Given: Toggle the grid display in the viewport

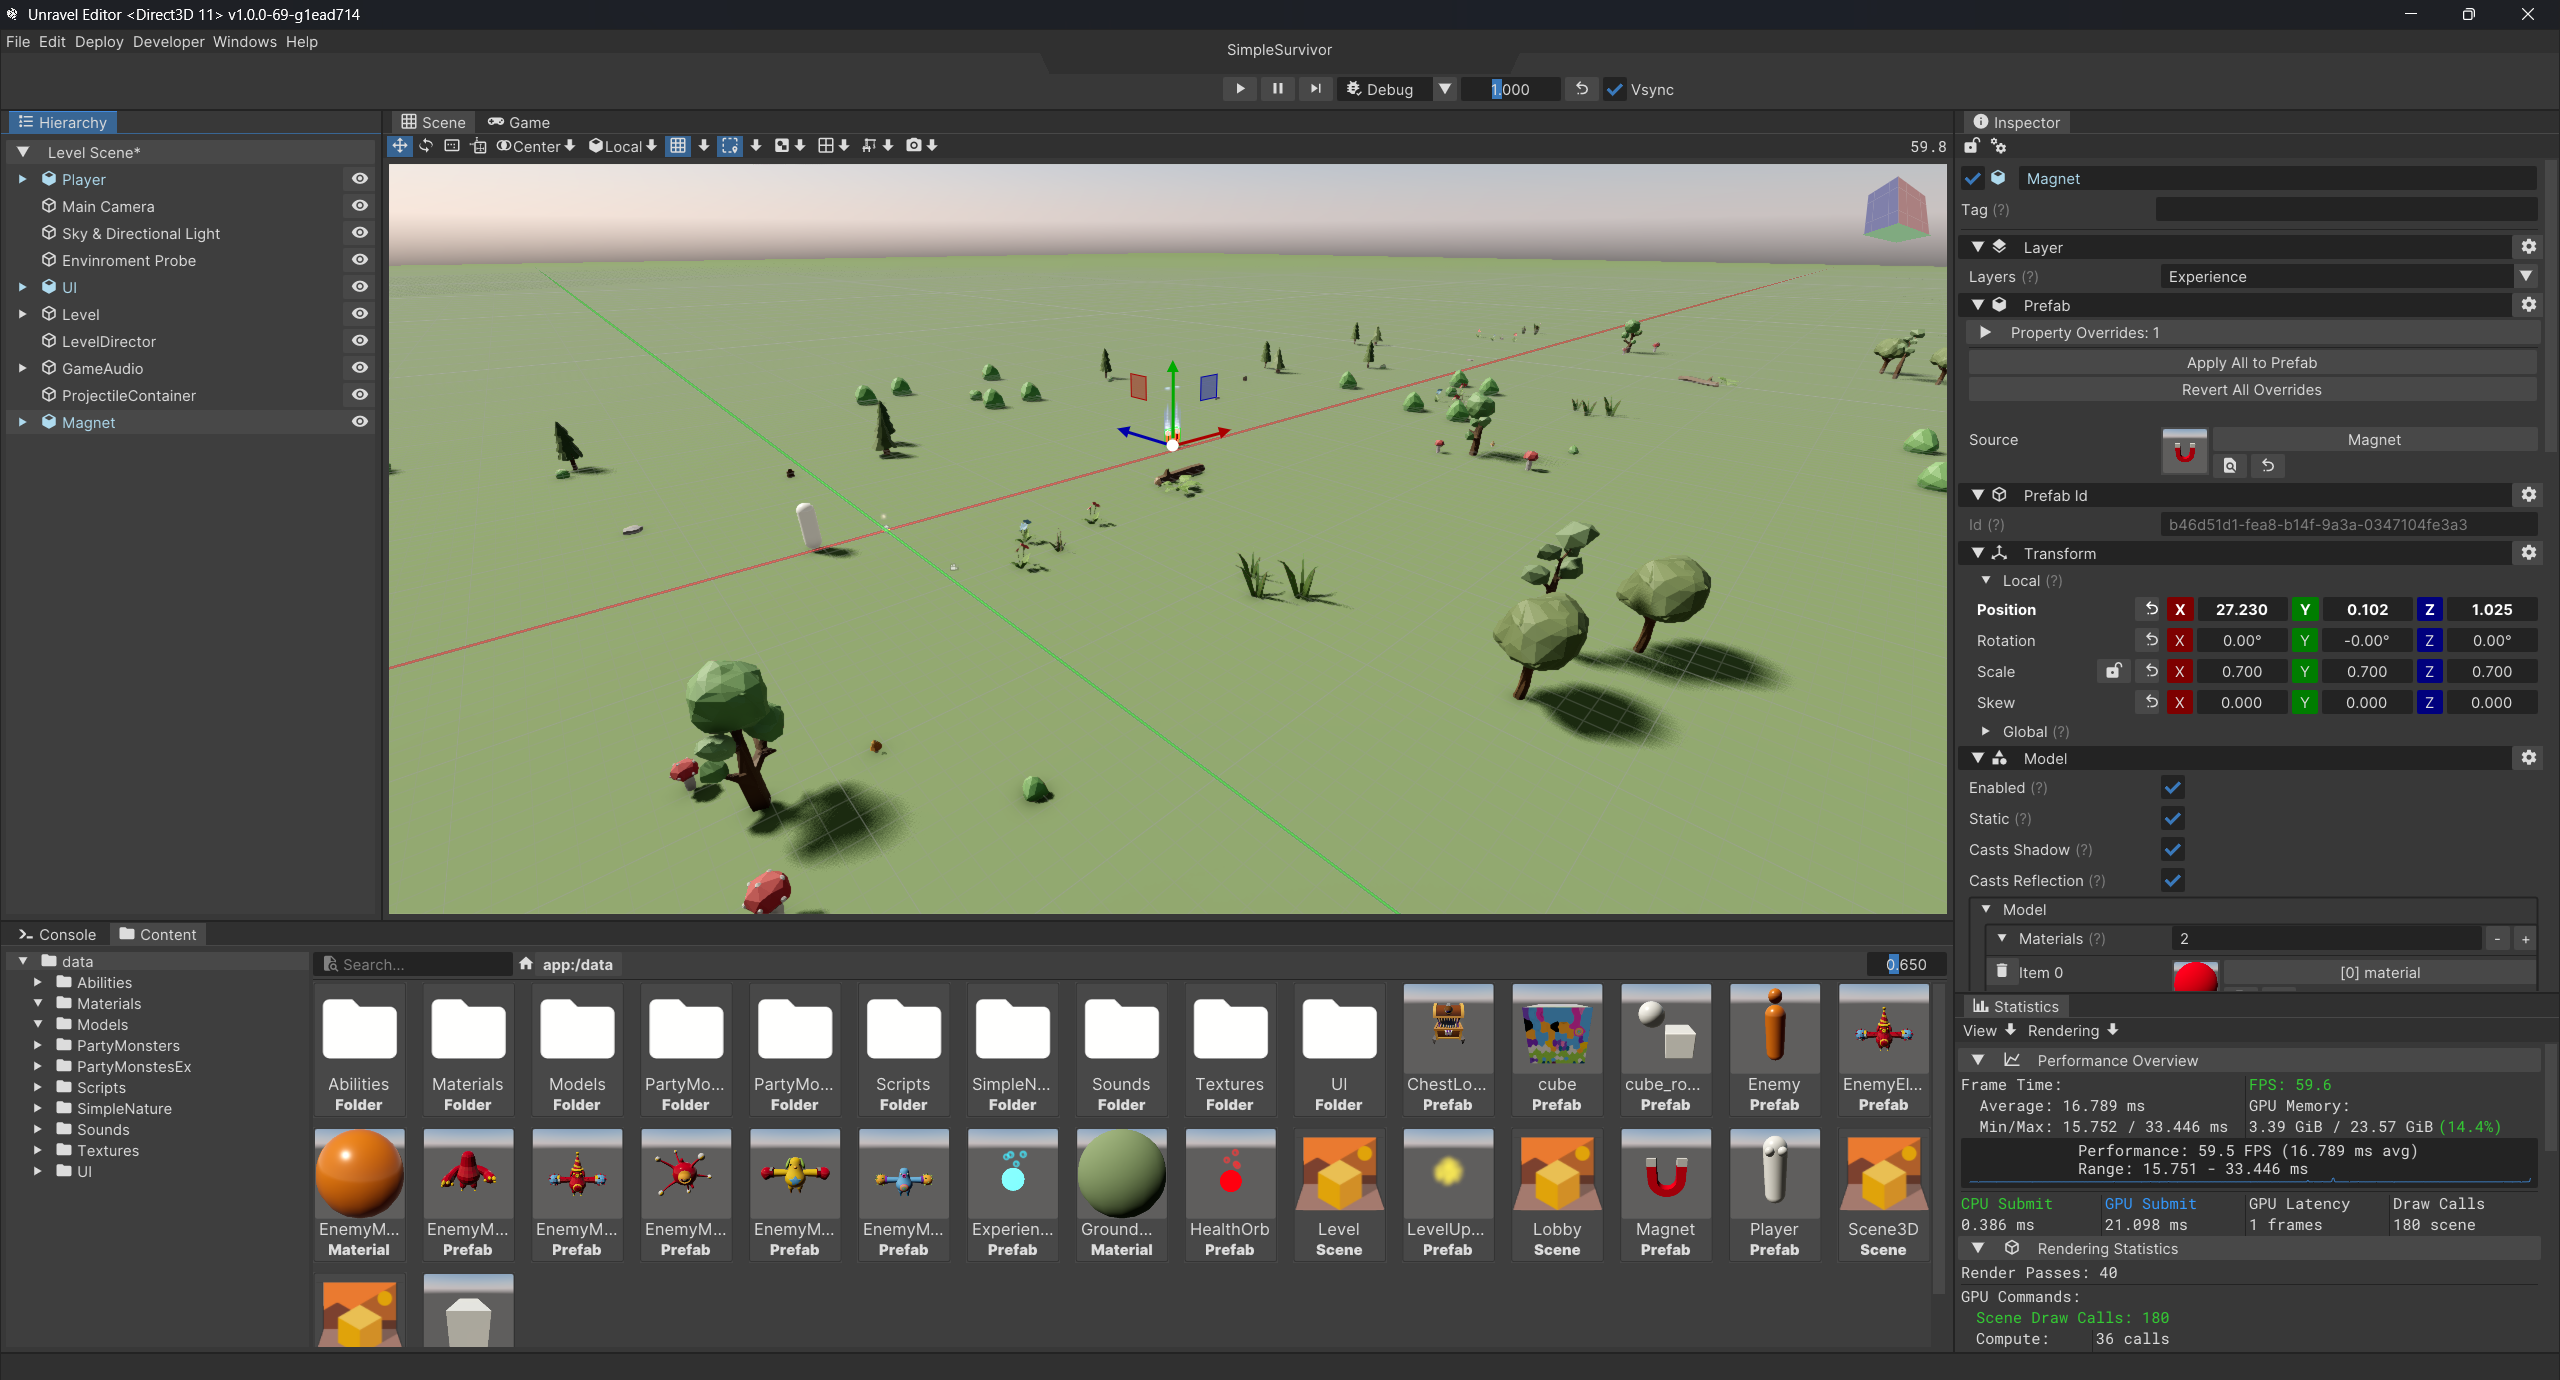Looking at the screenshot, I should pyautogui.click(x=678, y=145).
